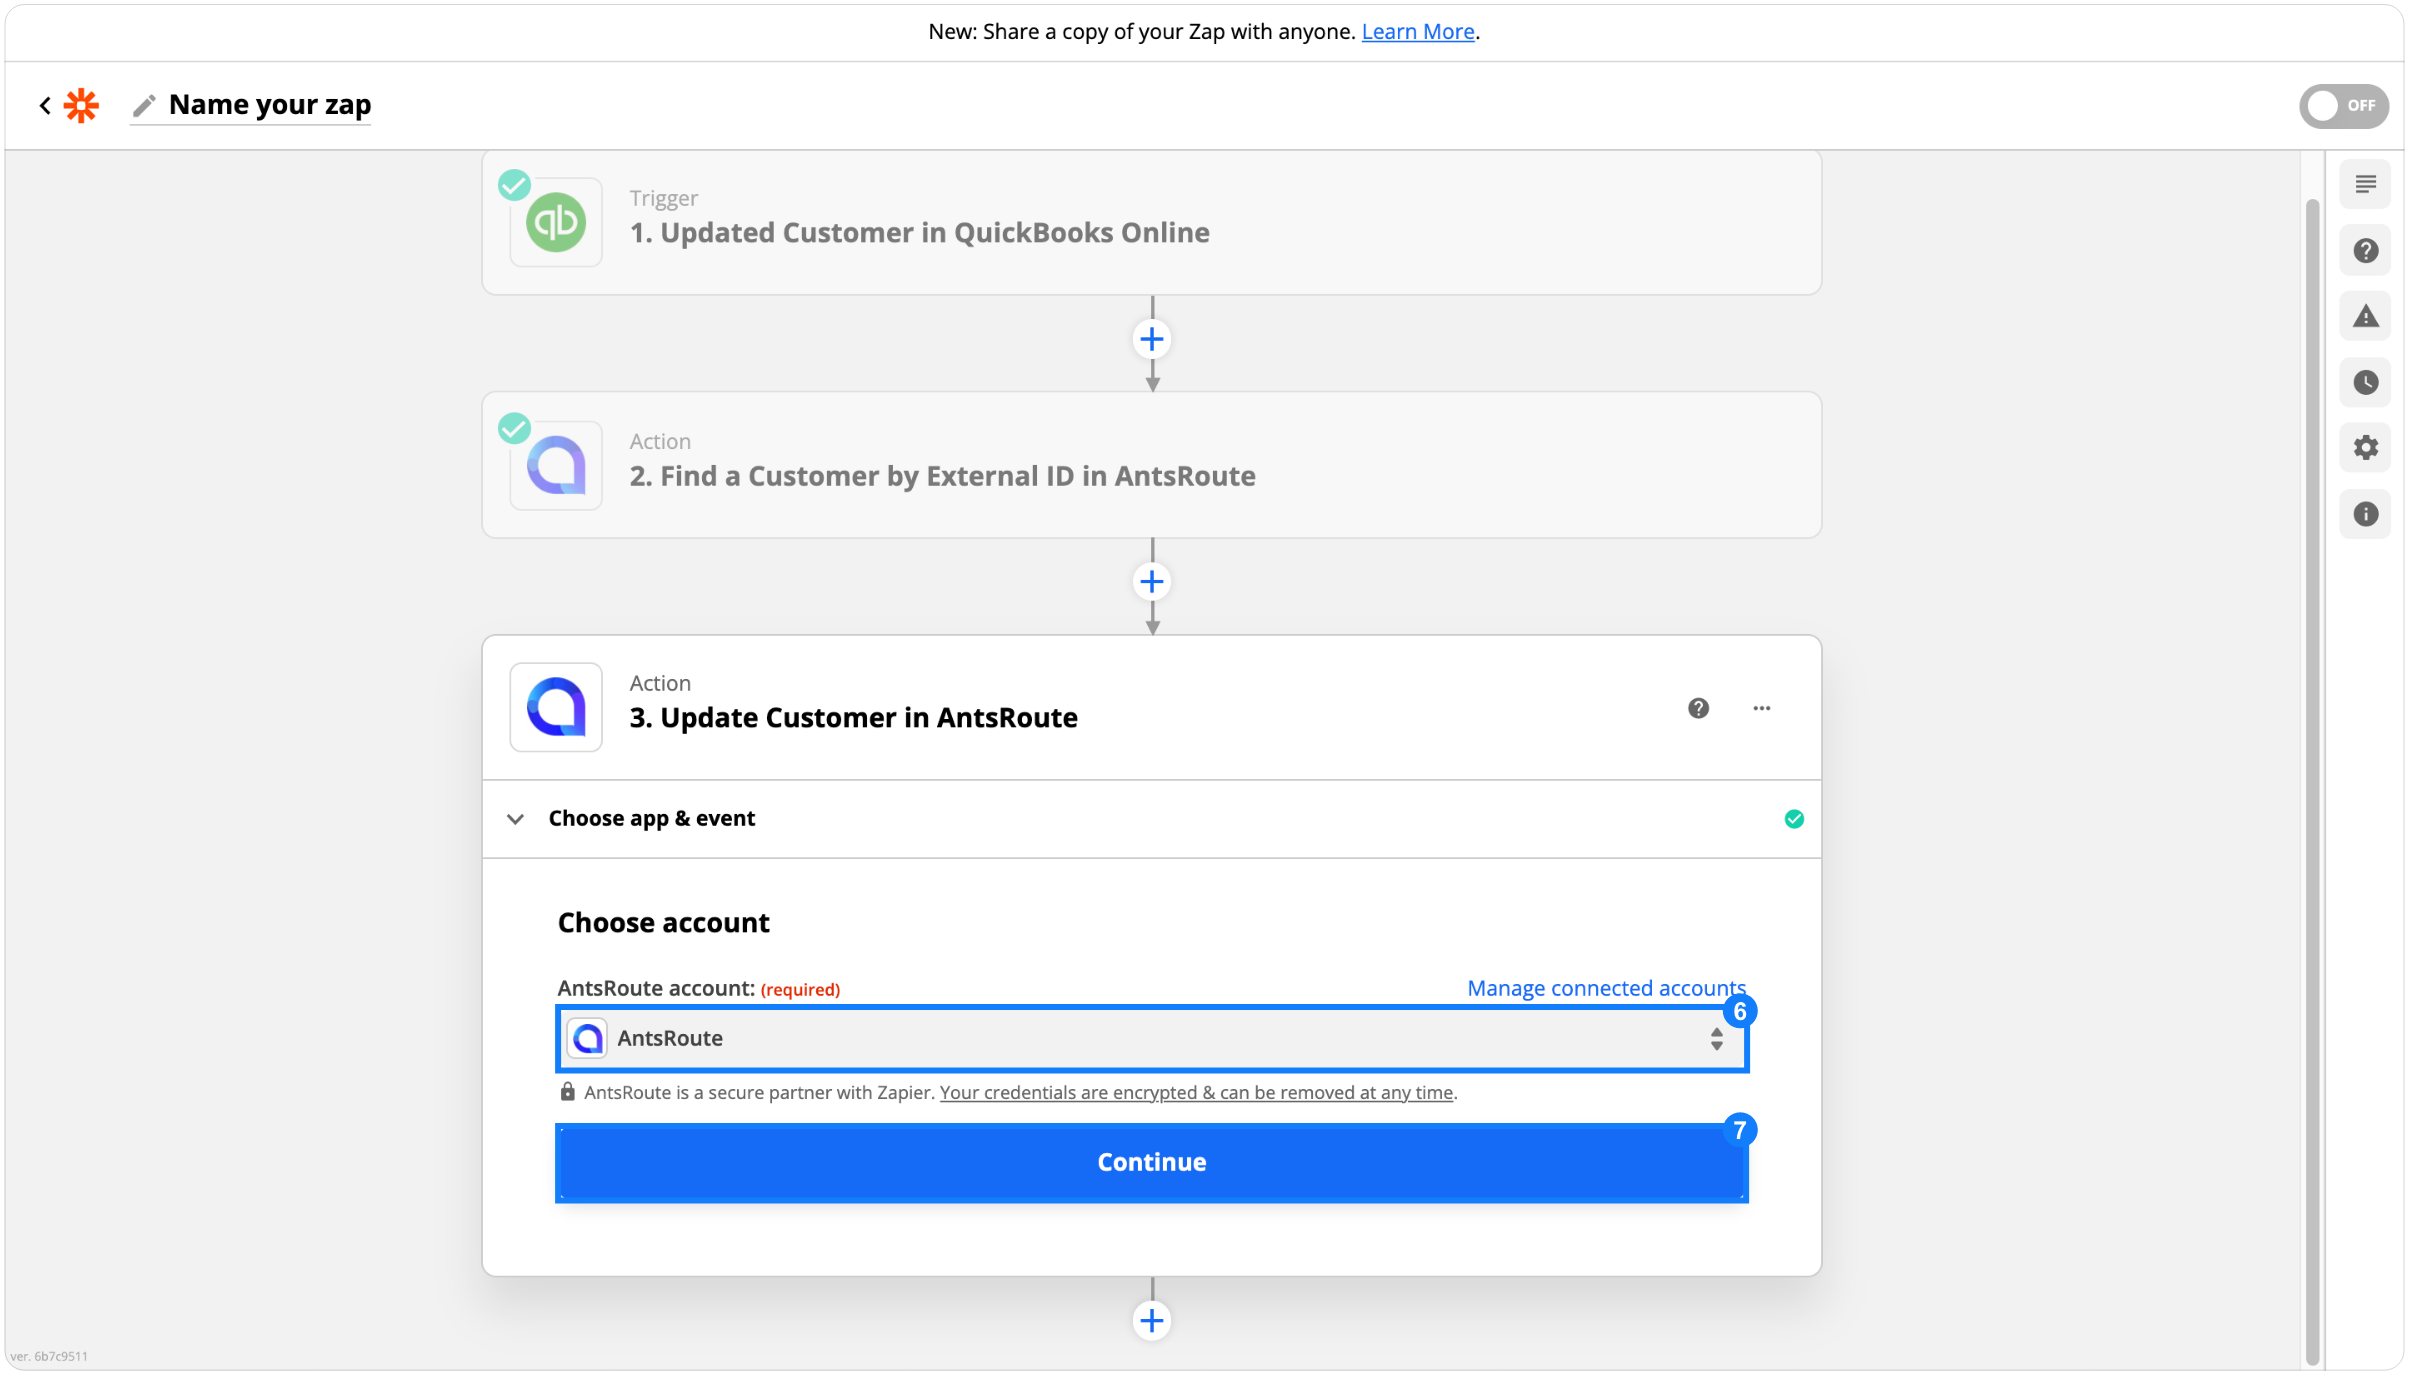Click the green check badge on step 2
The width and height of the screenshot is (2409, 1374).
click(514, 428)
